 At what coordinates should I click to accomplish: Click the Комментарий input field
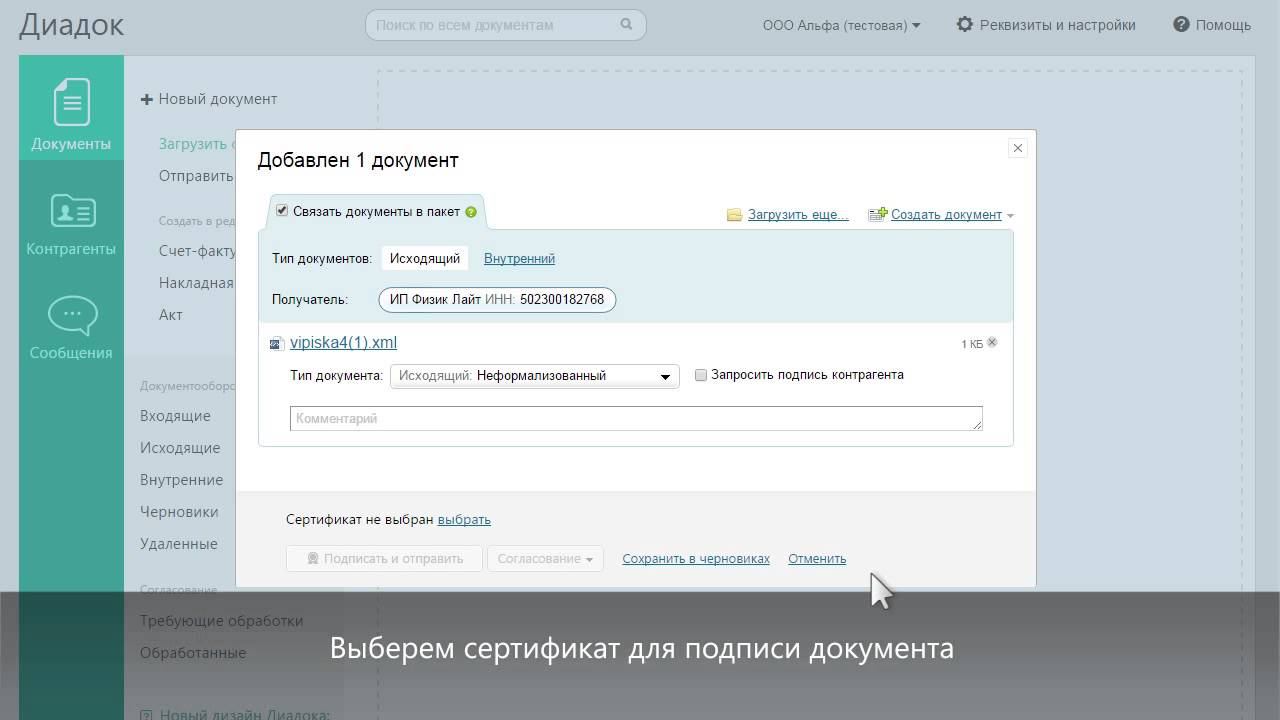click(x=636, y=419)
